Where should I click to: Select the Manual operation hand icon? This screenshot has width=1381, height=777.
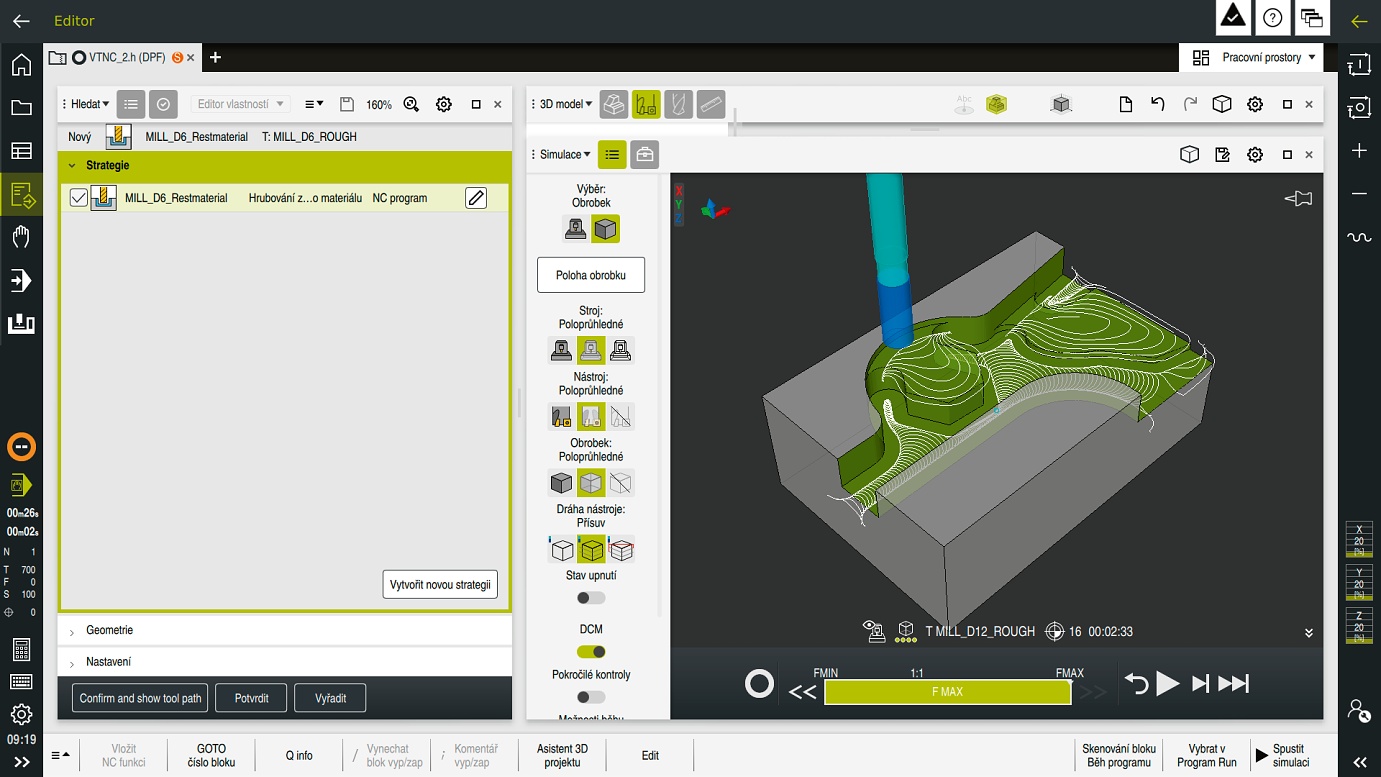pos(21,237)
